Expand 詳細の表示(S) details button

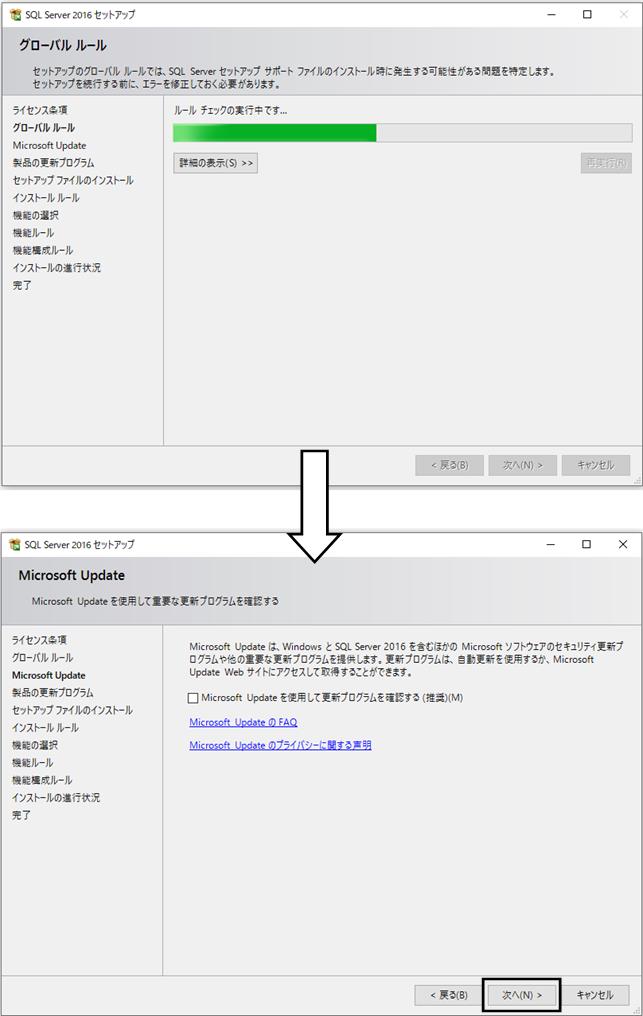click(216, 163)
